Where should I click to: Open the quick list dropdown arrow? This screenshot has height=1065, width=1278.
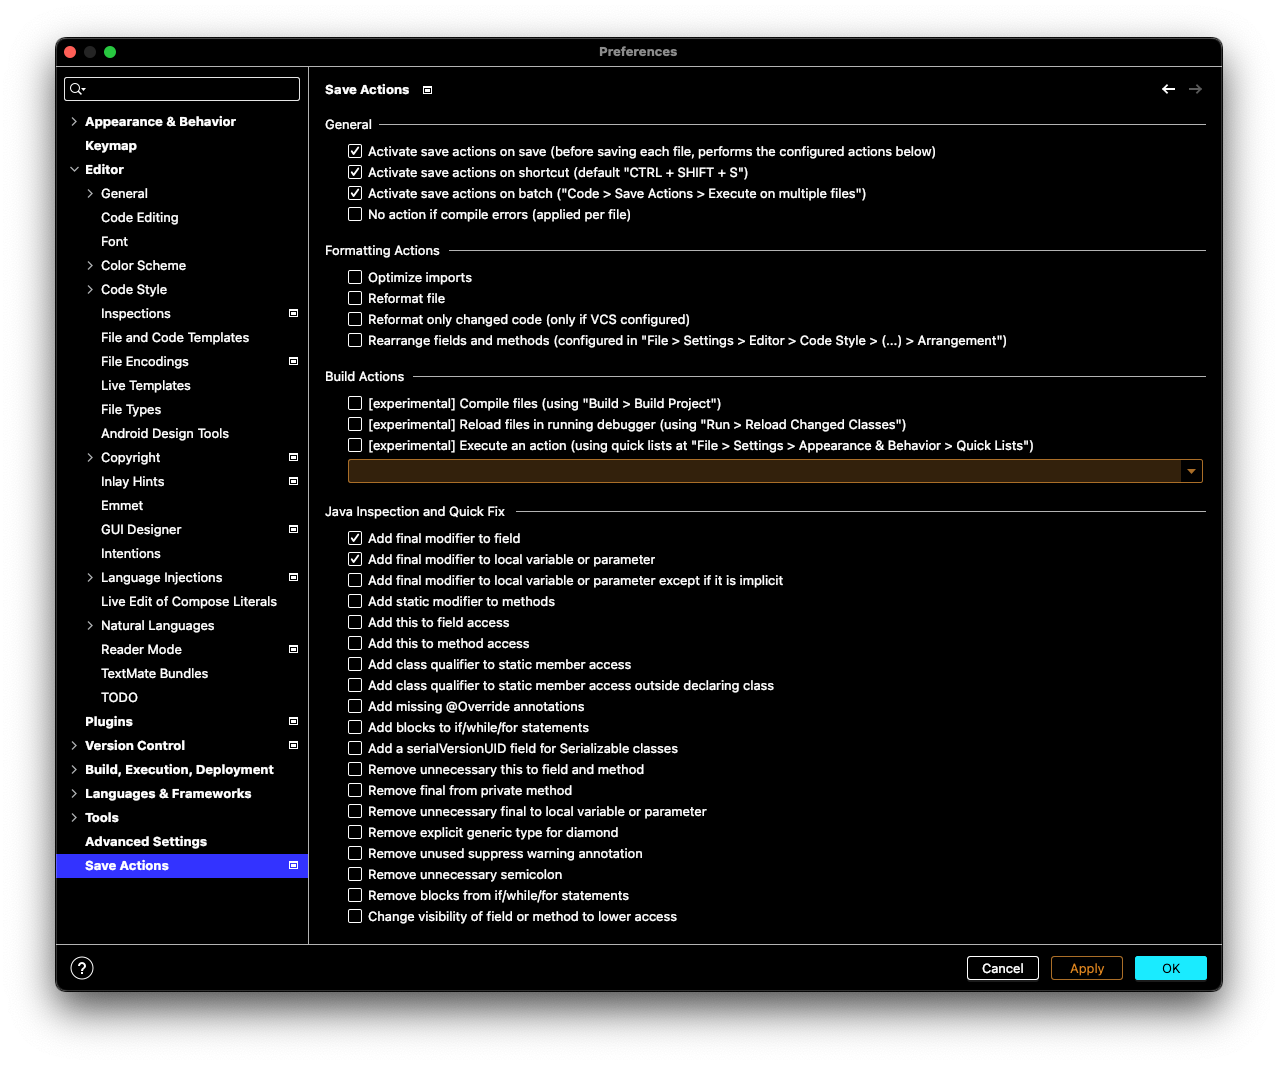[x=1191, y=471]
